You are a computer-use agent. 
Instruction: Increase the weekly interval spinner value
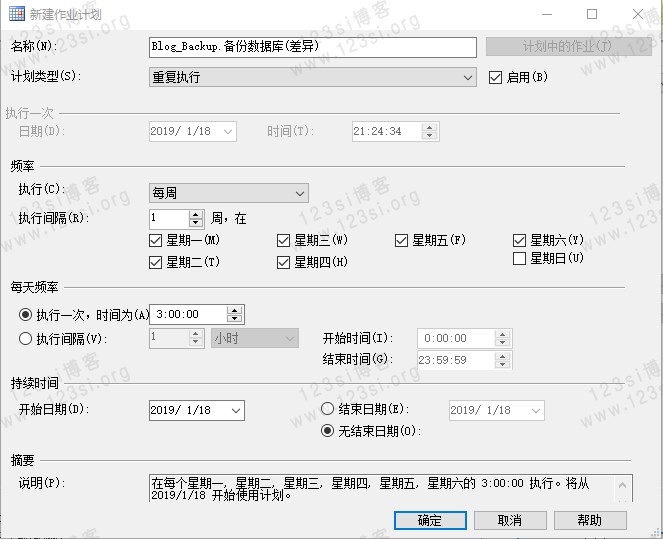[196, 213]
